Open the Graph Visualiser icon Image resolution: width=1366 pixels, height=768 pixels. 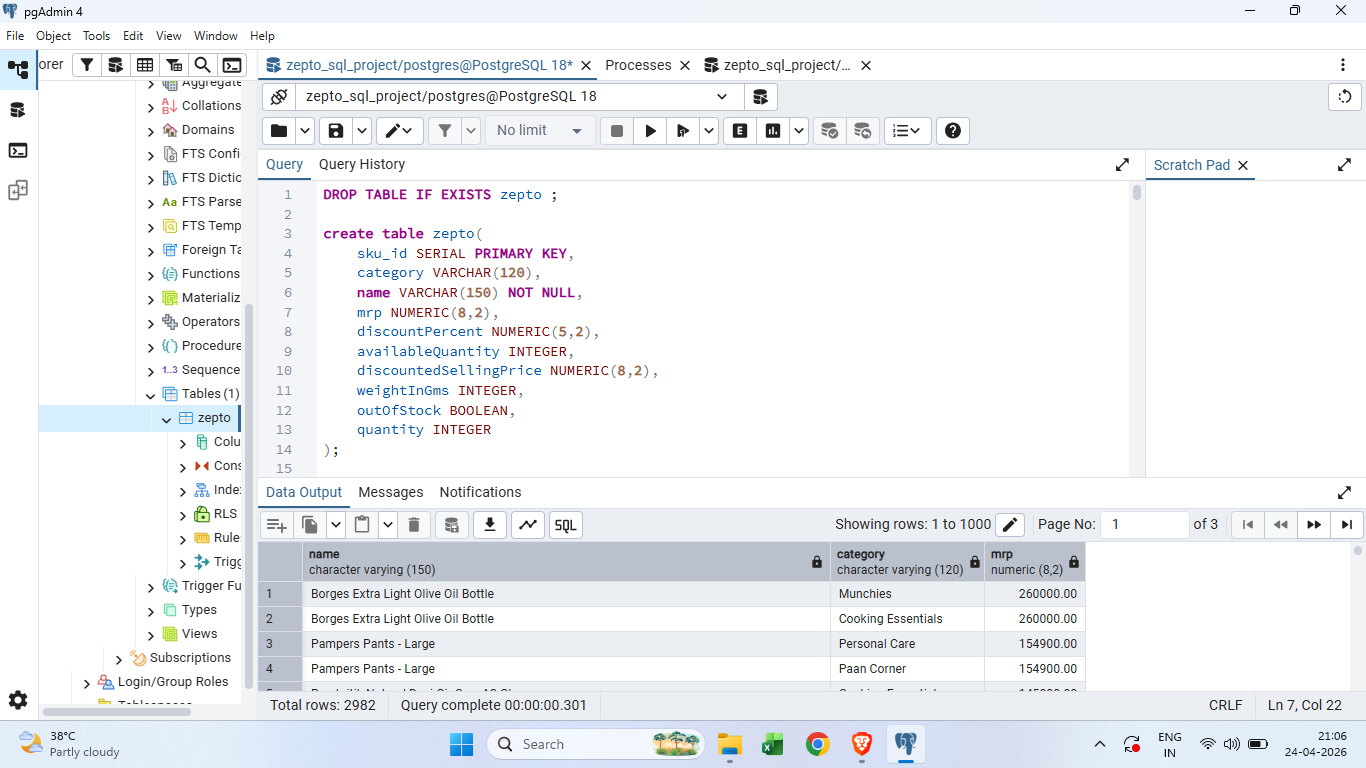pos(527,525)
